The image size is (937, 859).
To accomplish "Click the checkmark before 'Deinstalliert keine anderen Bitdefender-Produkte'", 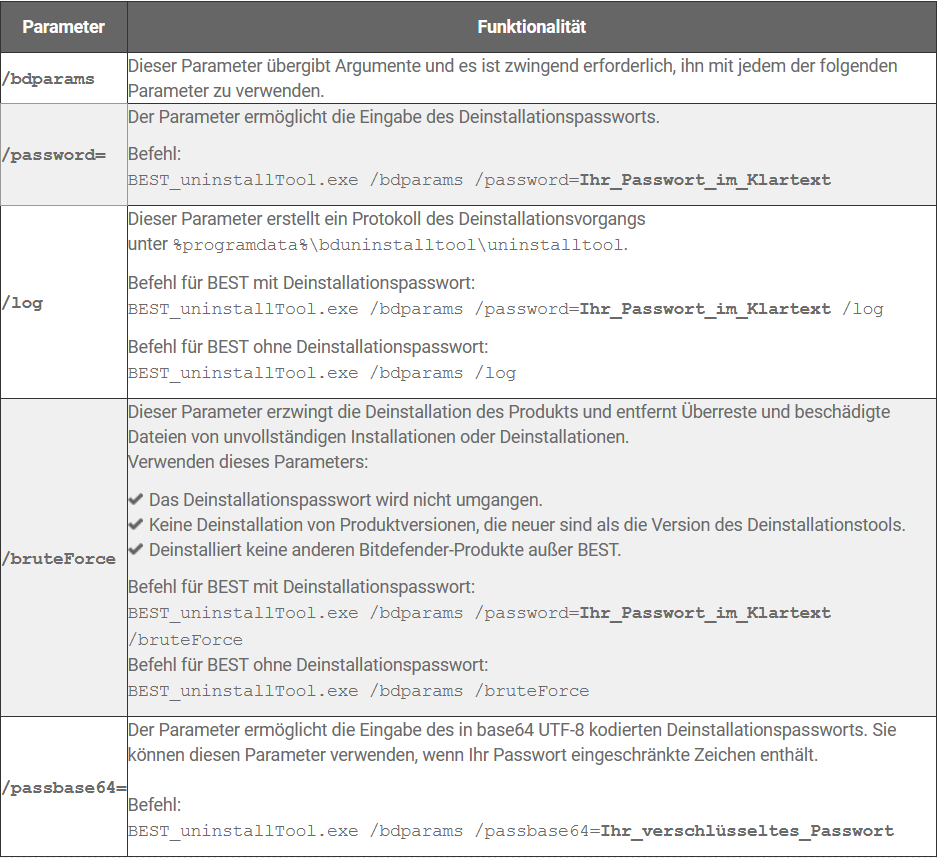I will pyautogui.click(x=136, y=549).
